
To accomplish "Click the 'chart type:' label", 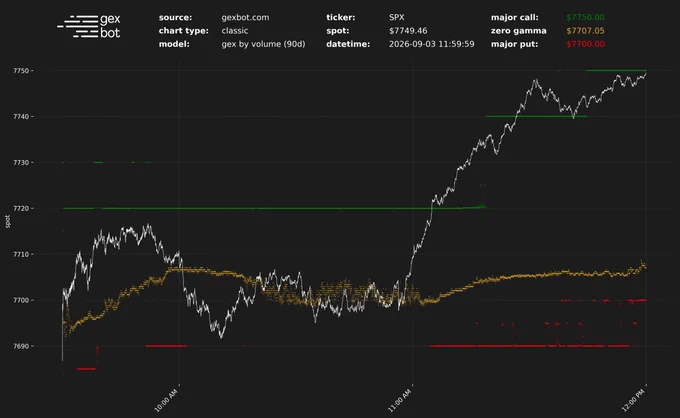I will 183,31.
